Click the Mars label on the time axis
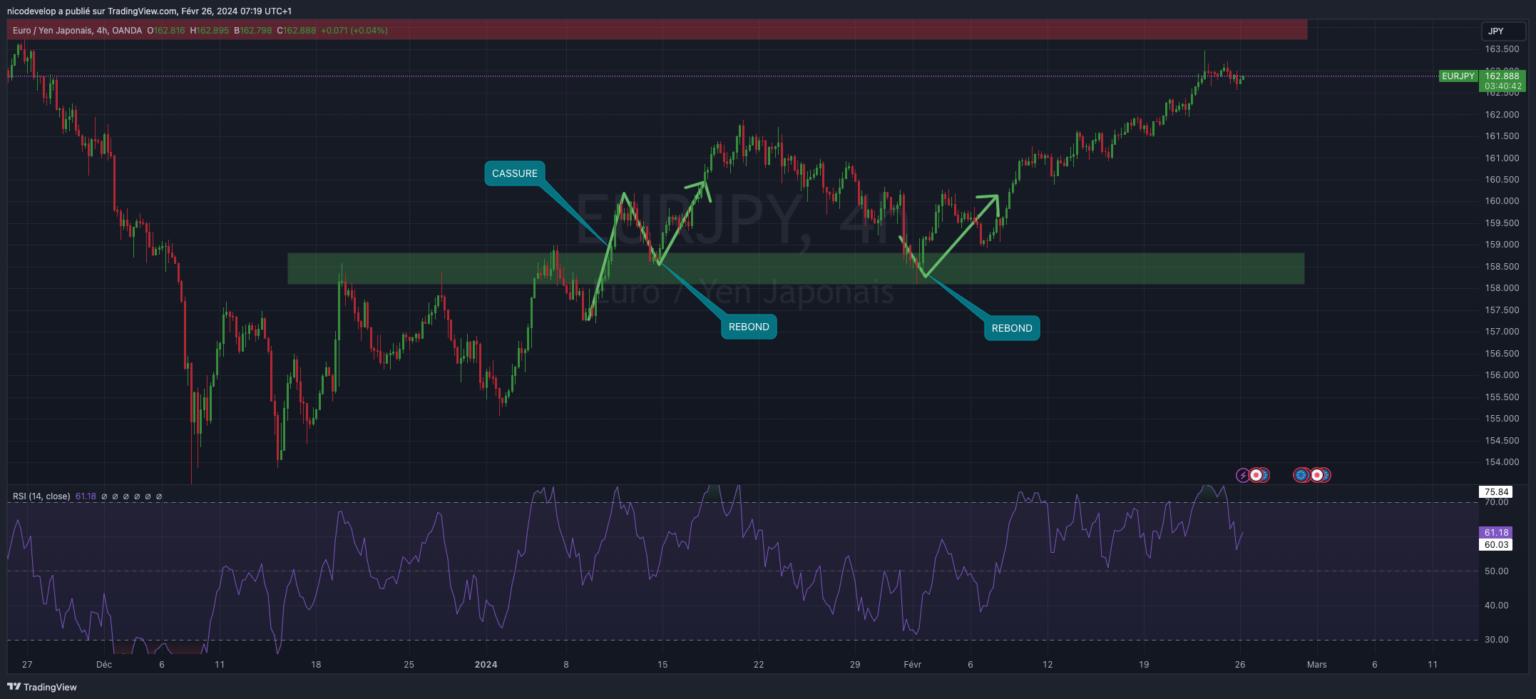1536x699 pixels. coord(1316,664)
